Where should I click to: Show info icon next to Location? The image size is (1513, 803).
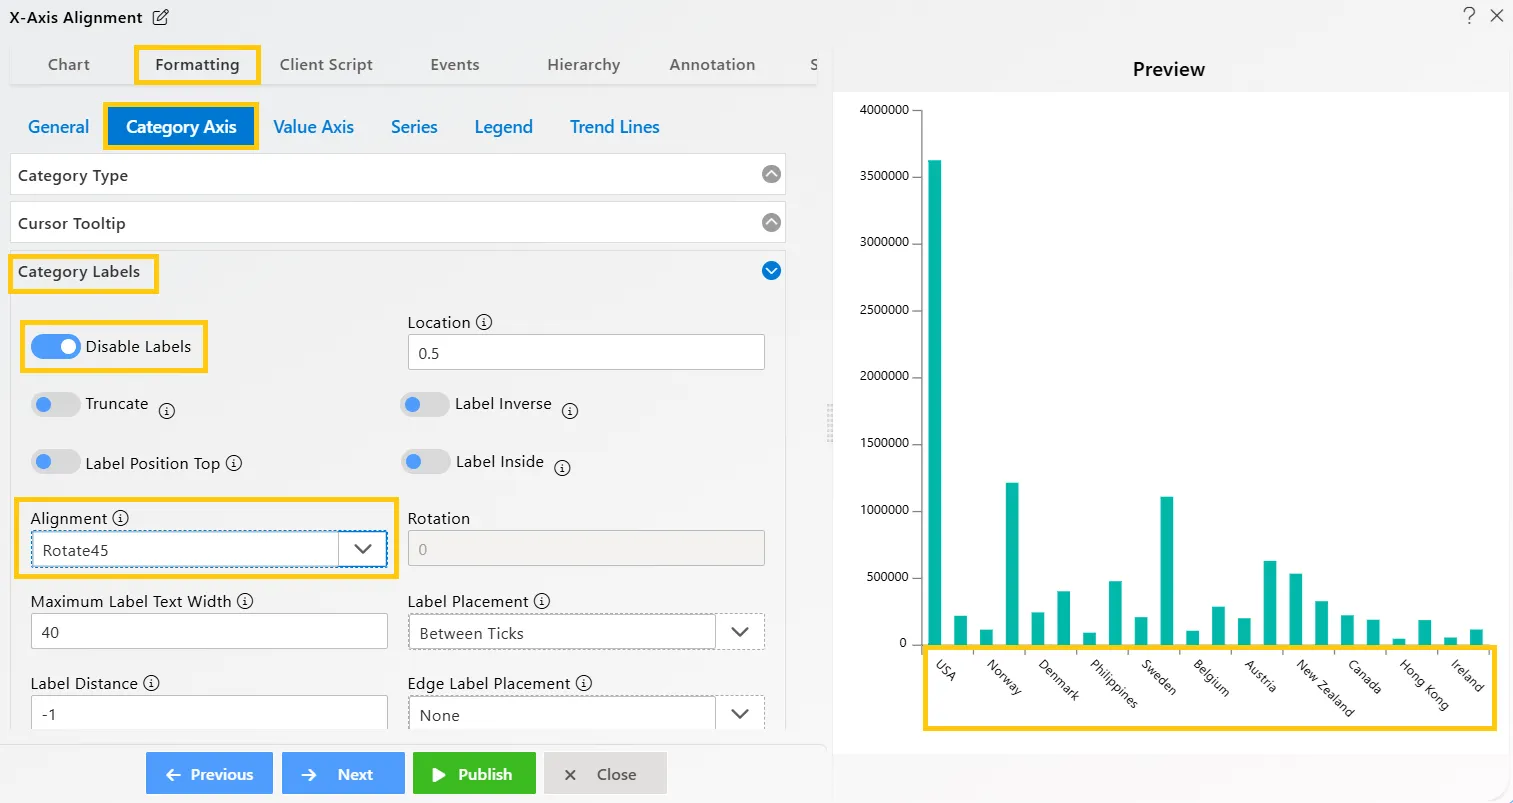pyautogui.click(x=484, y=322)
